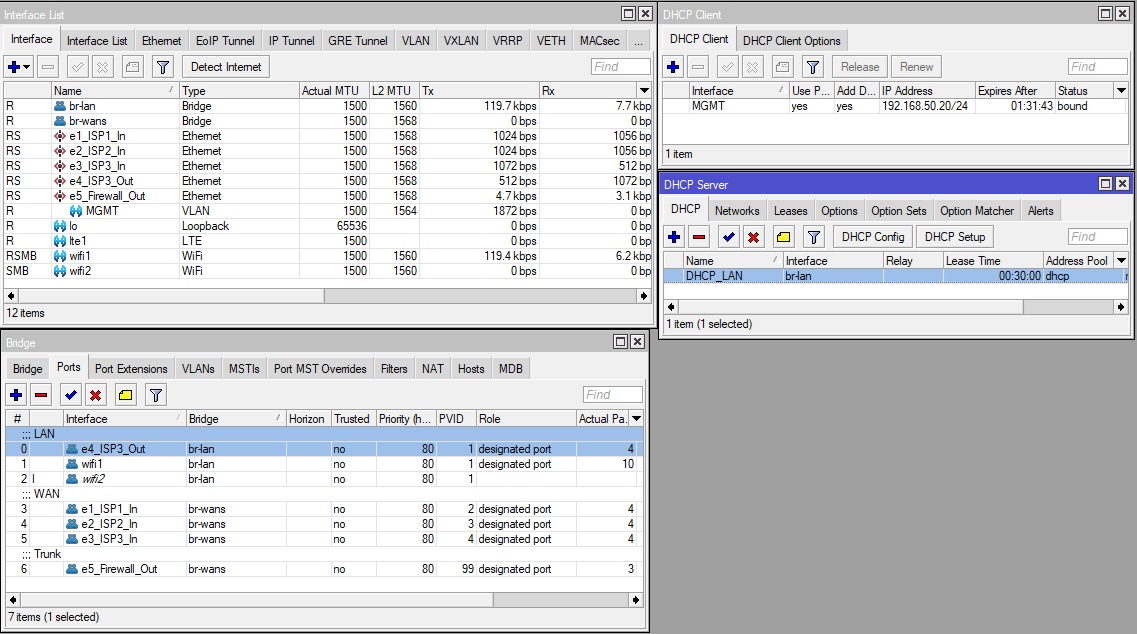The width and height of the screenshot is (1137, 634).
Task: Enable selected bridge port with blue checkmark
Action: tap(70, 395)
